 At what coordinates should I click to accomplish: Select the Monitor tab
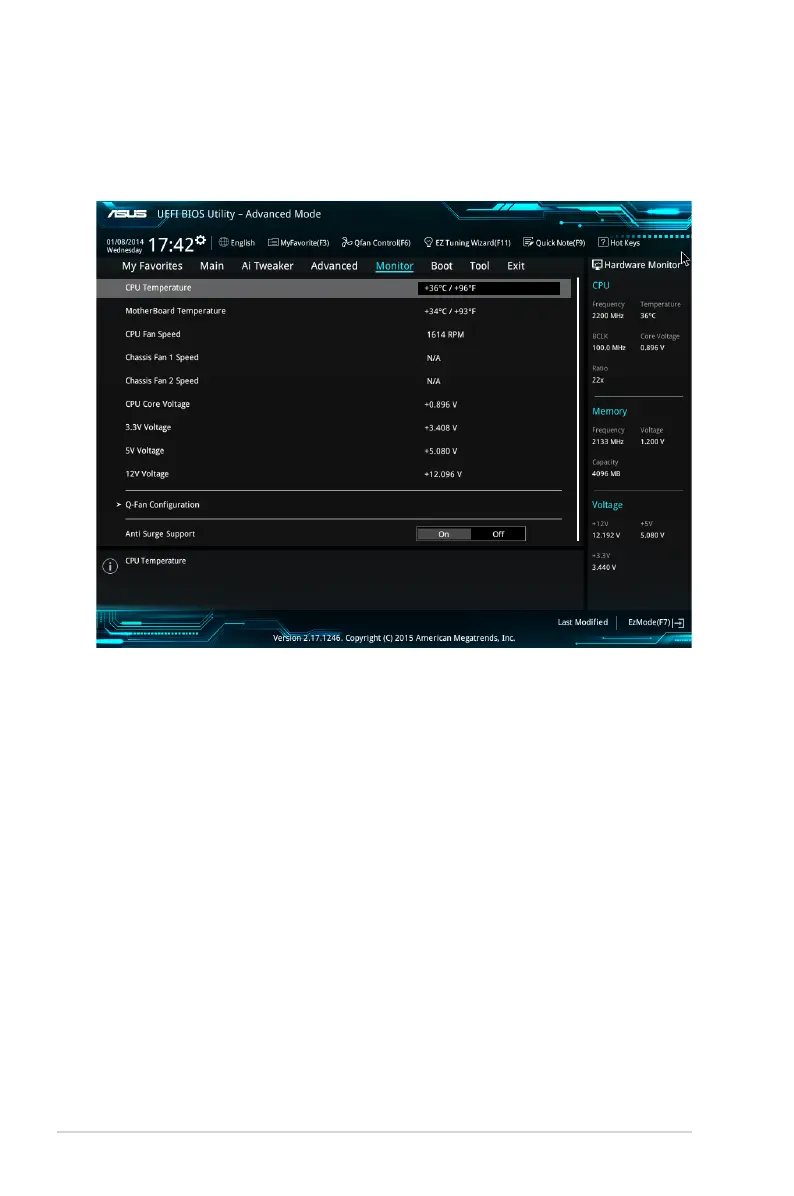[x=394, y=266]
